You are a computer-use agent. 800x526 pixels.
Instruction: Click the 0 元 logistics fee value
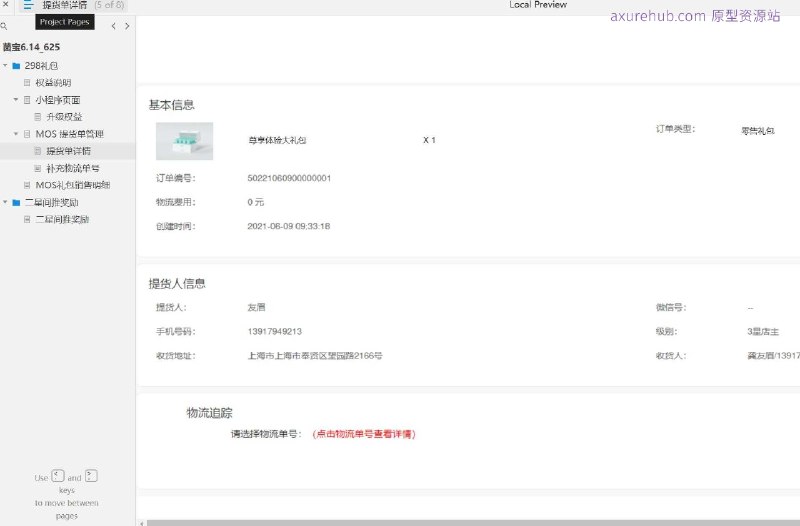pos(256,202)
